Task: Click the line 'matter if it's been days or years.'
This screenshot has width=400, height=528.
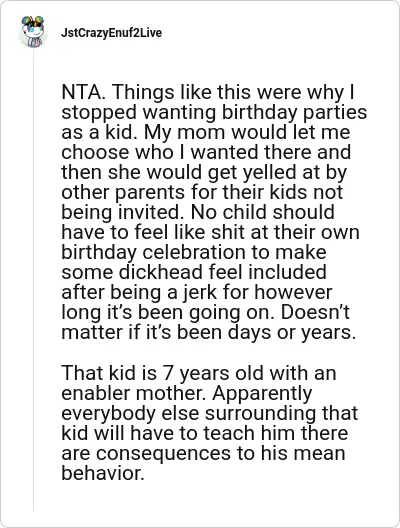Action: point(209,332)
